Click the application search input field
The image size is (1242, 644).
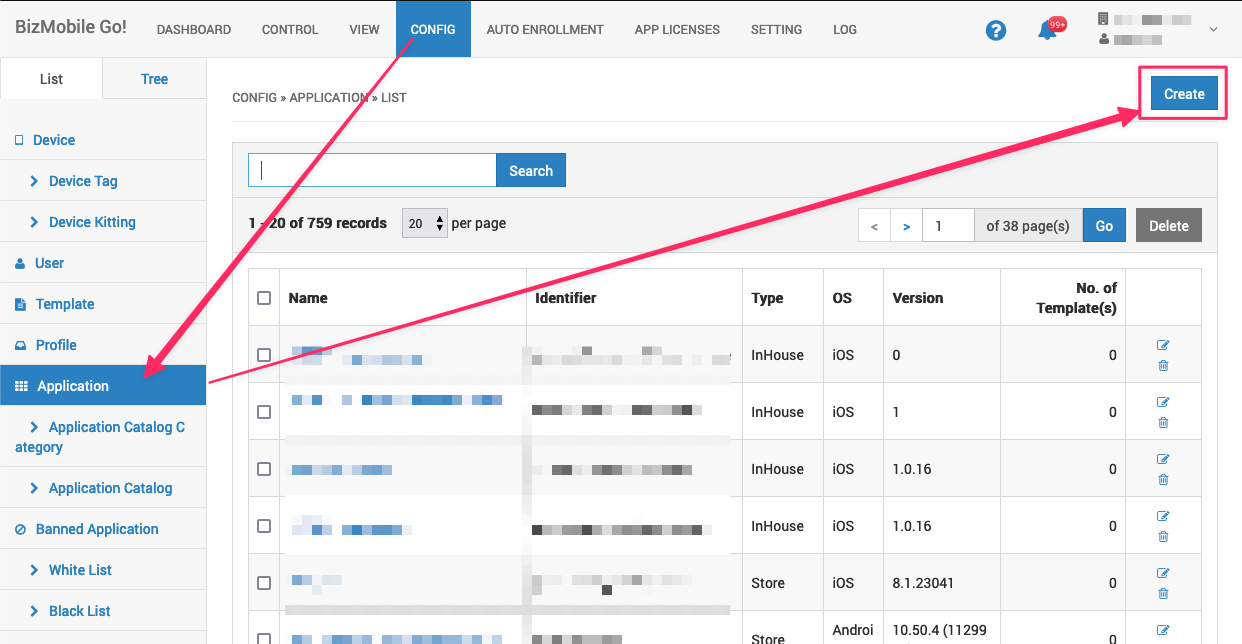(x=372, y=170)
